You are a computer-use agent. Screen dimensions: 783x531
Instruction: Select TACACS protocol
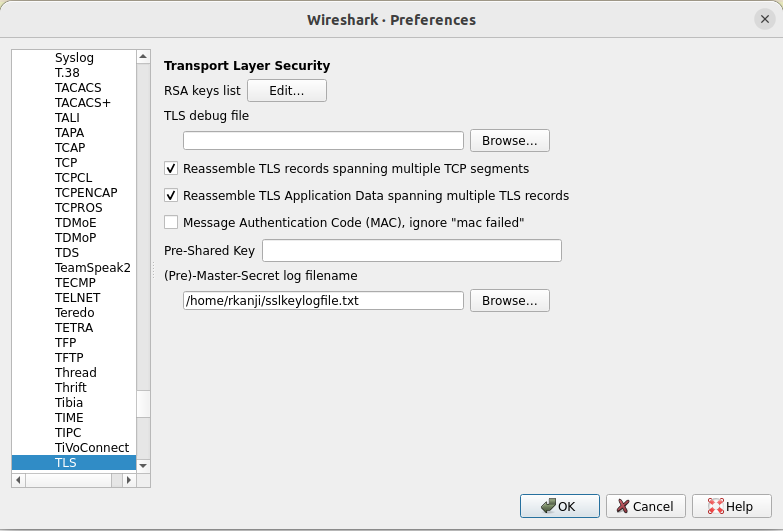pos(74,87)
